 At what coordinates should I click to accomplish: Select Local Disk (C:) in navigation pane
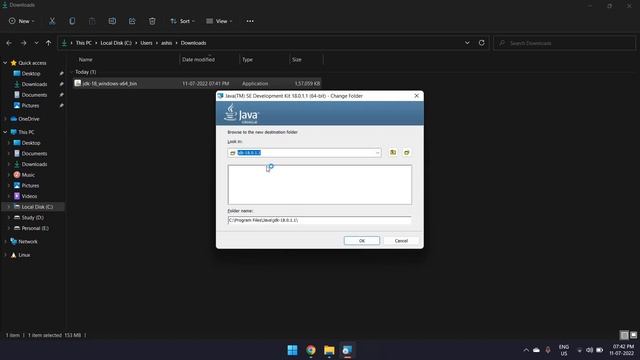pyautogui.click(x=37, y=207)
